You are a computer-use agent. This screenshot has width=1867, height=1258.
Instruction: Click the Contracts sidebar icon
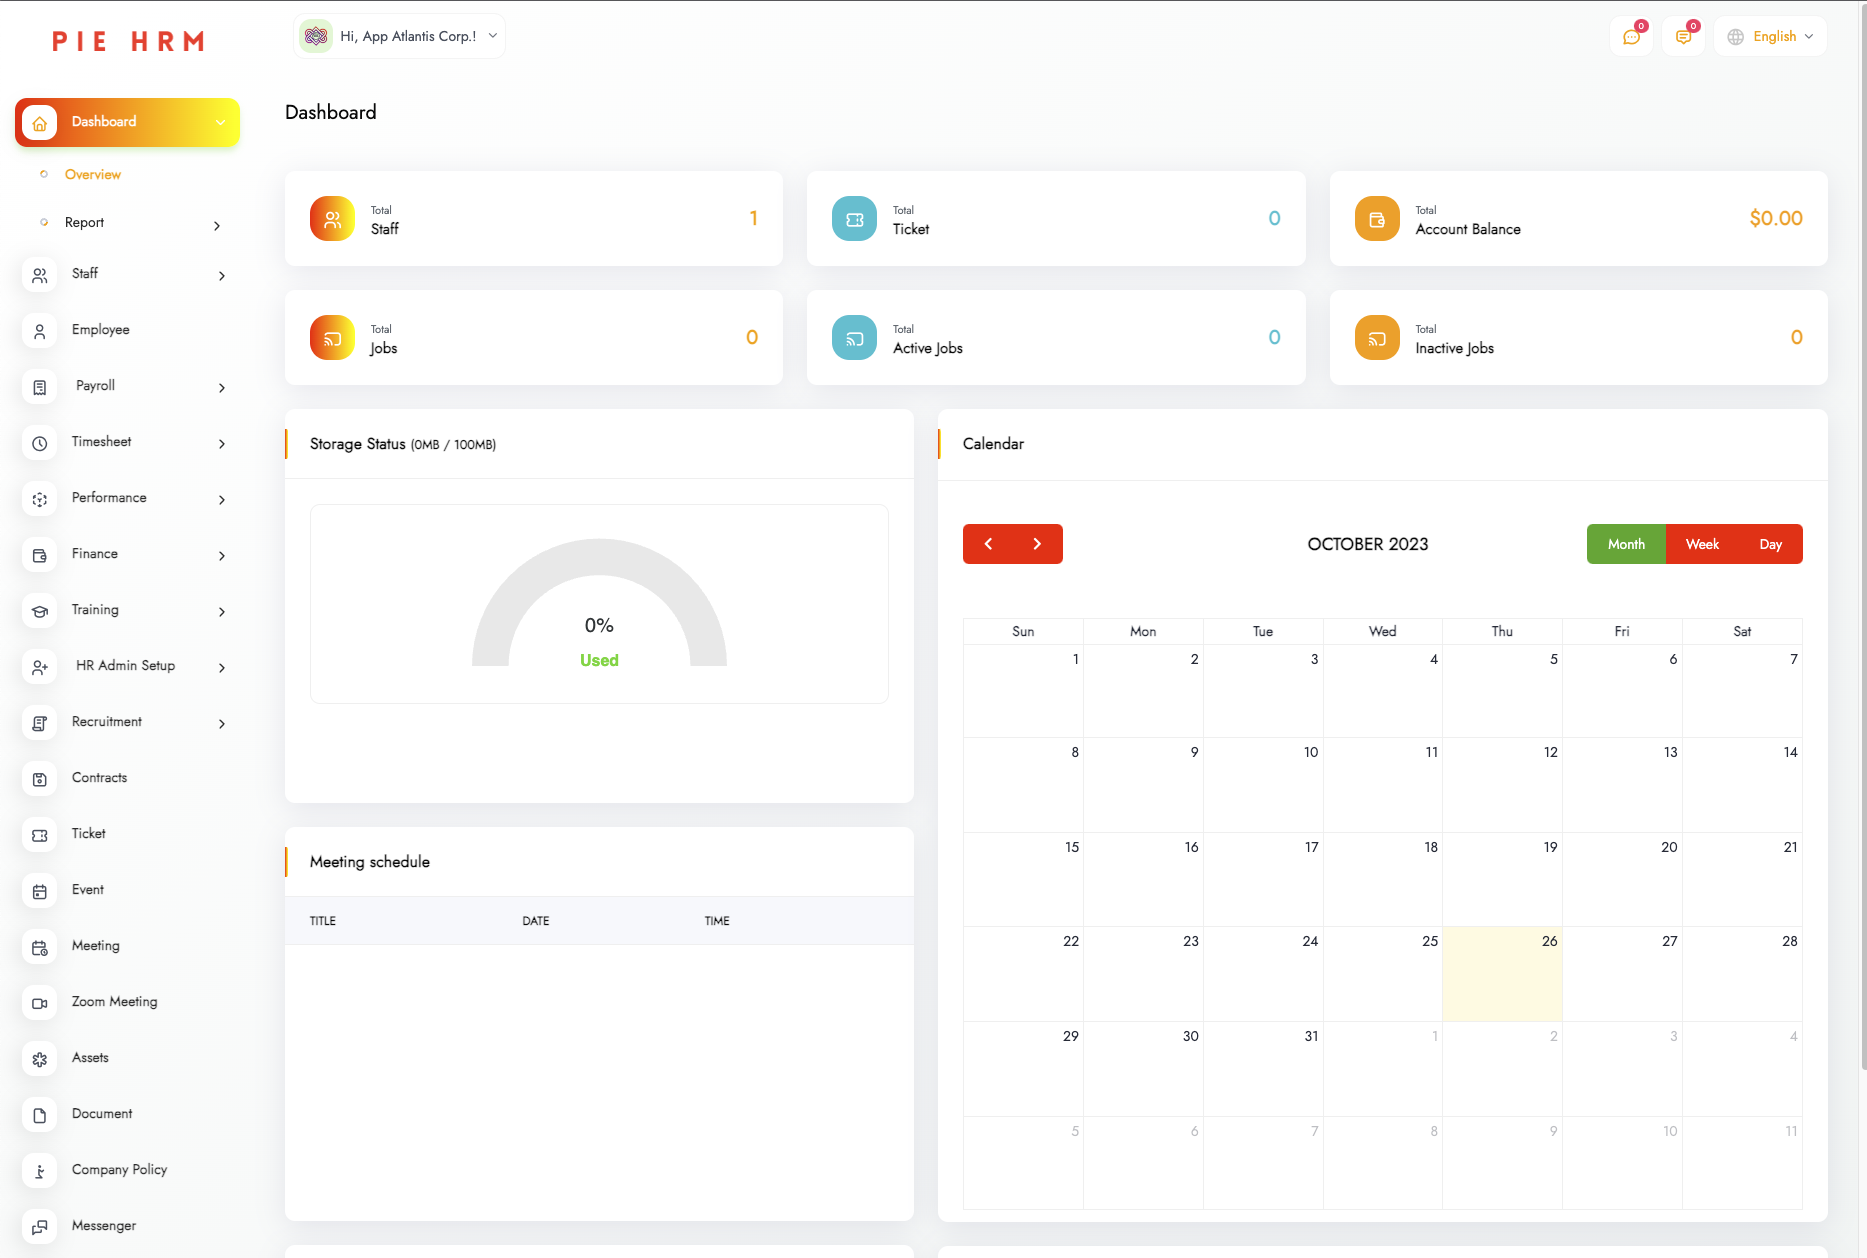tap(39, 779)
